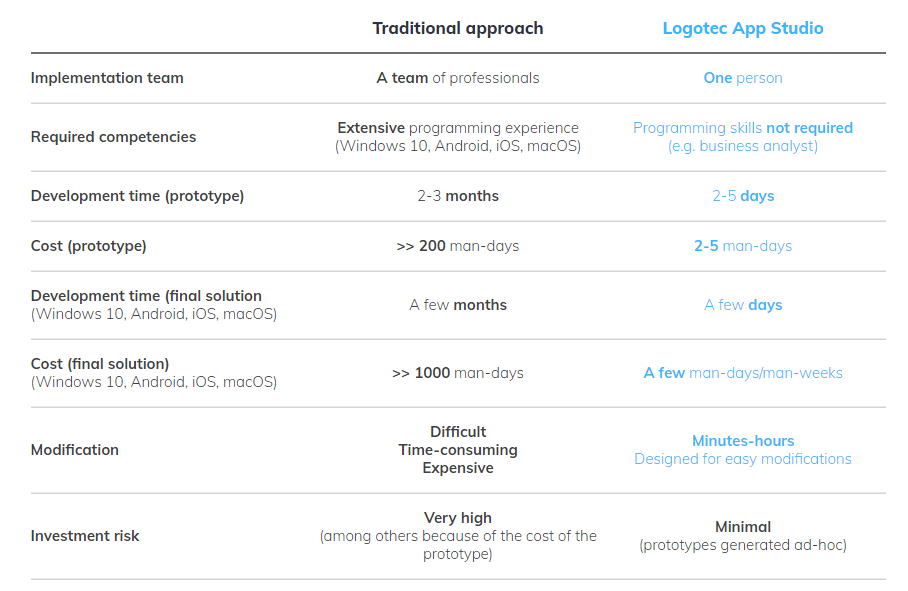Select Development time (prototype) row label
This screenshot has height=591, width=908.
pyautogui.click(x=137, y=196)
